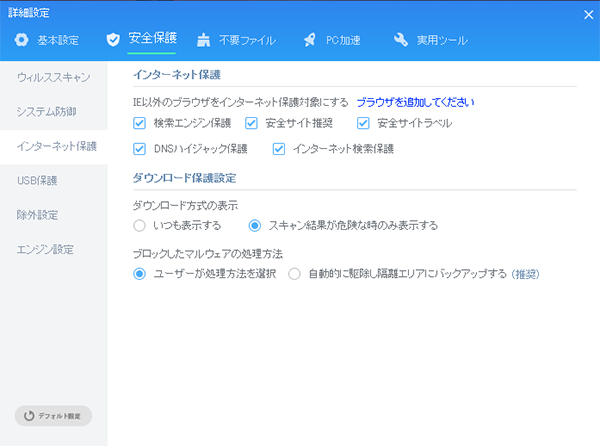Toggle DNSハイジャック保護 checkbox
Screen dimensions: 600x446
(140, 150)
